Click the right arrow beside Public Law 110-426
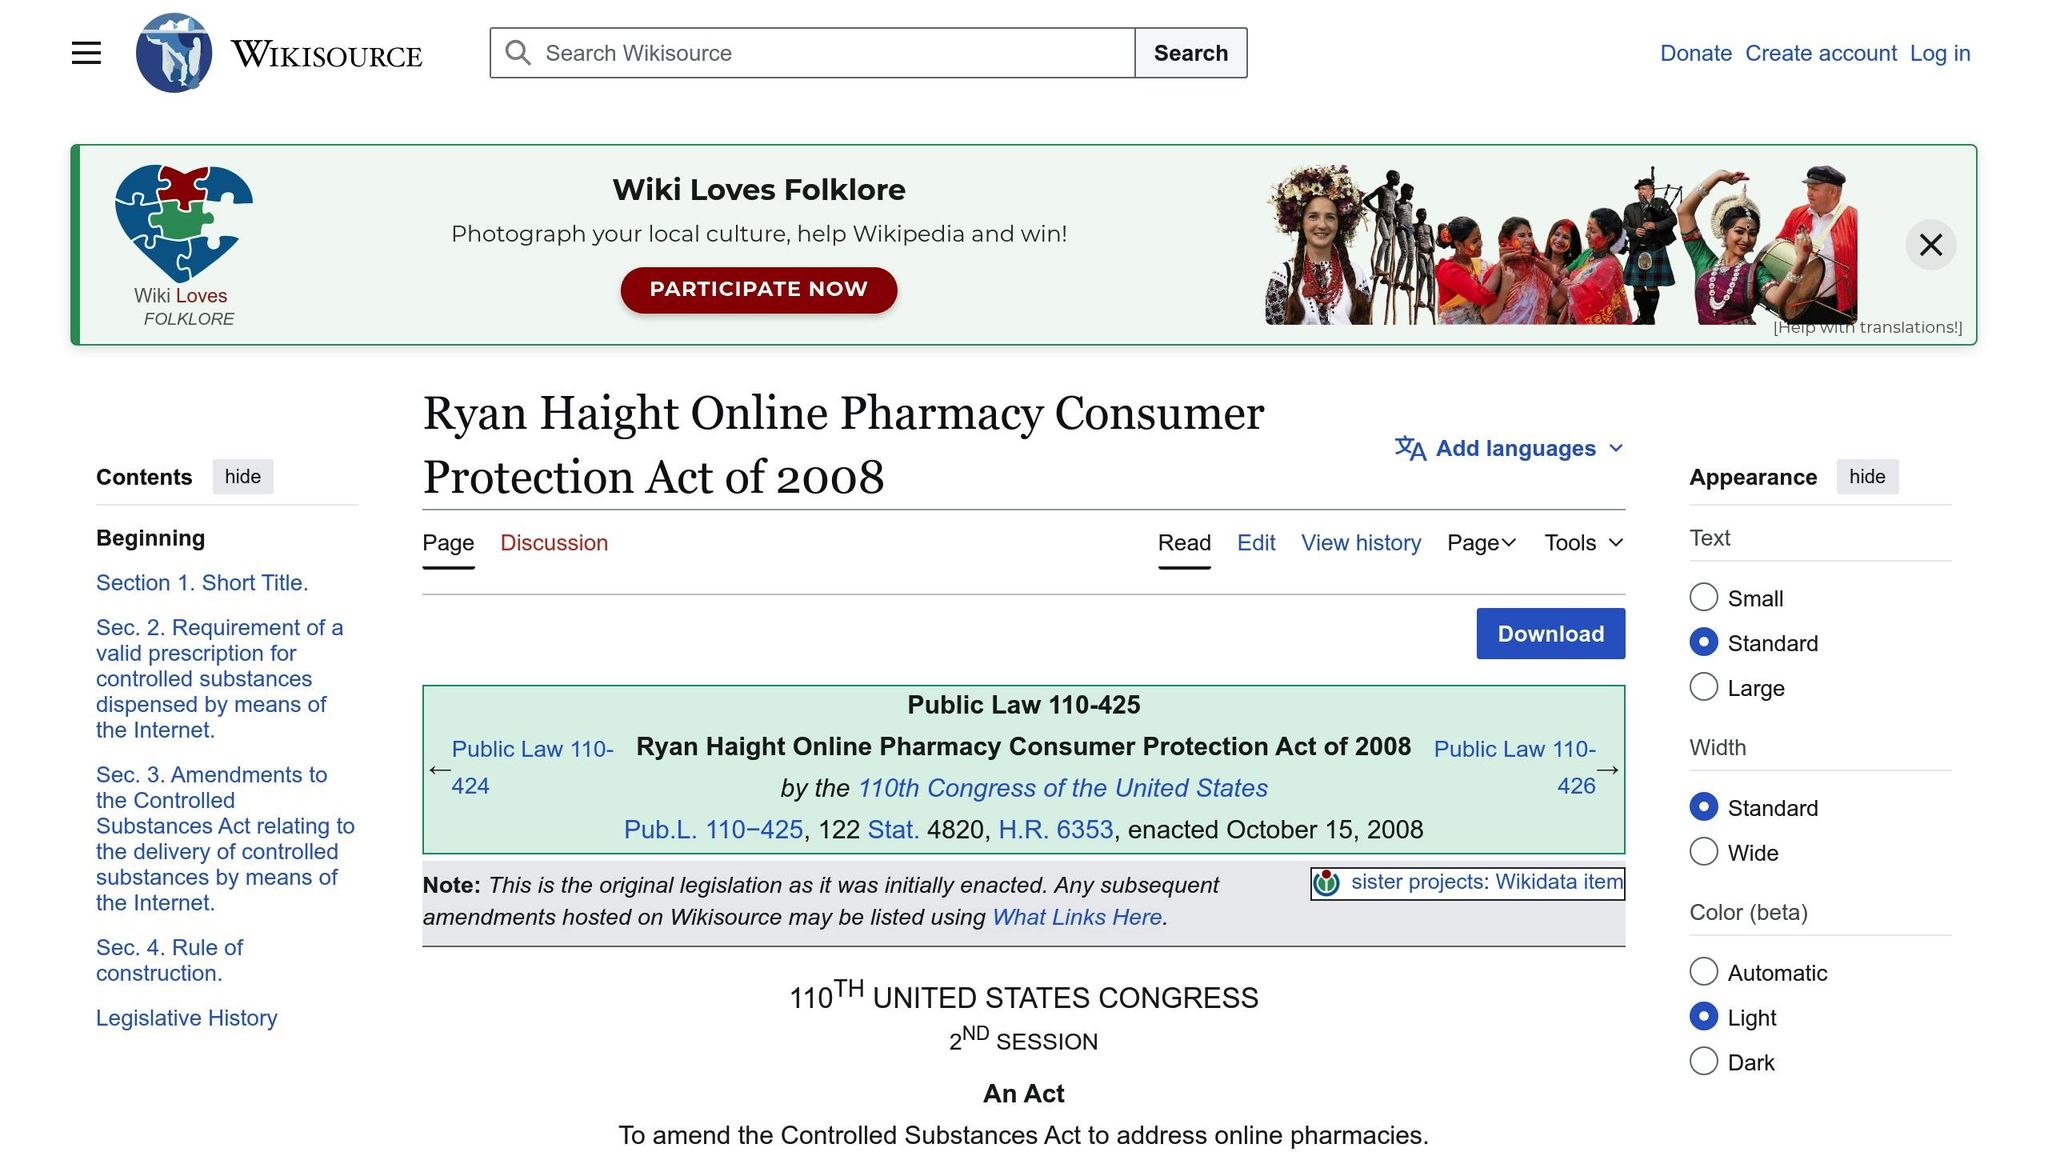The width and height of the screenshot is (2048, 1152). (x=1608, y=769)
